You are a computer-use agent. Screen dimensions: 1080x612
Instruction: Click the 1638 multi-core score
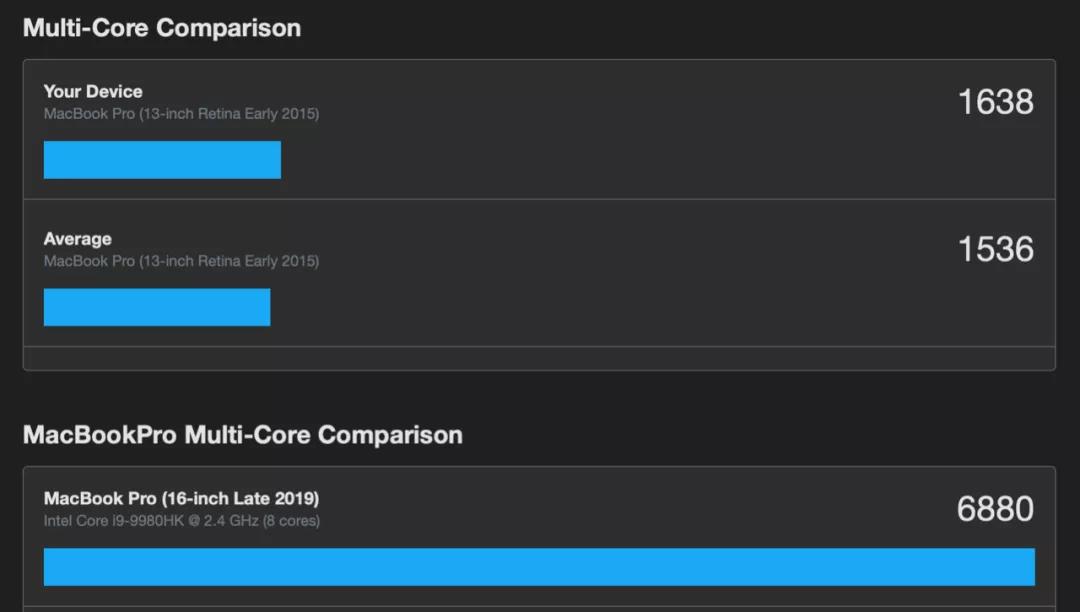pos(995,101)
